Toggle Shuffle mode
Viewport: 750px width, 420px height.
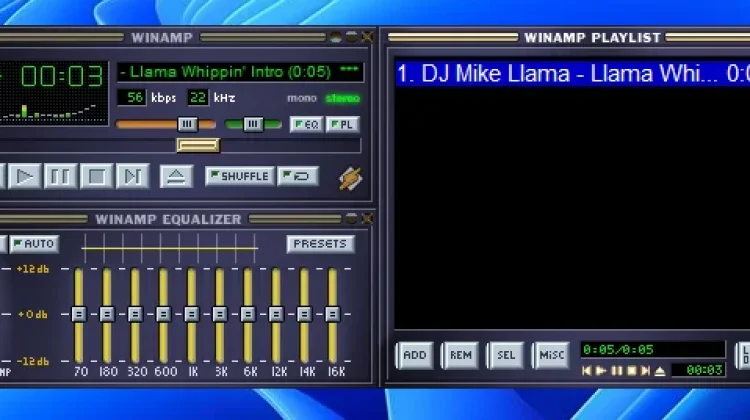point(240,176)
